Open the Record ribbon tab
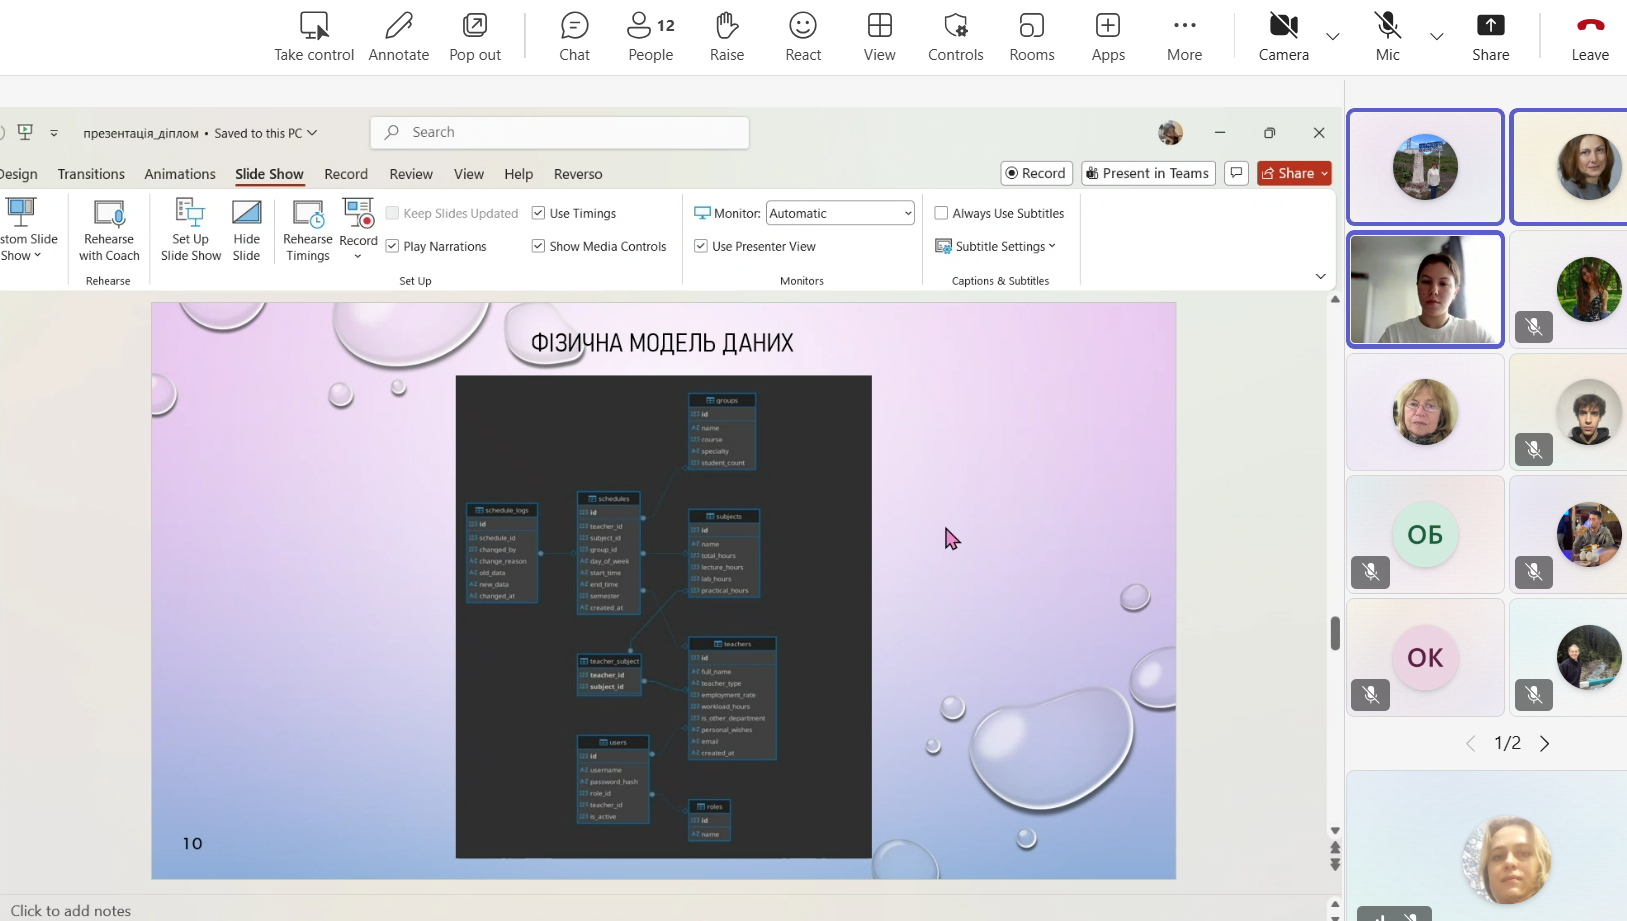The height and width of the screenshot is (921, 1627). point(346,174)
